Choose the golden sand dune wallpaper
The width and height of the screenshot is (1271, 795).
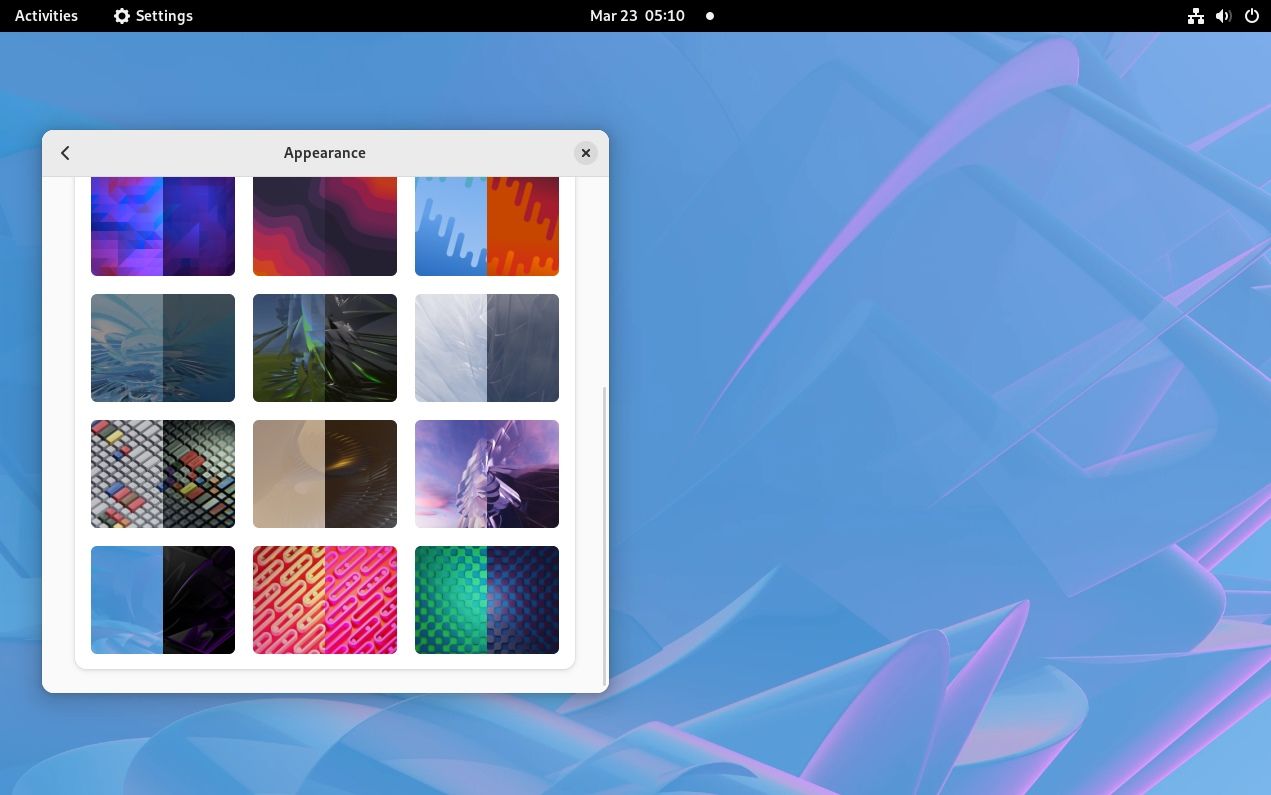pyautogui.click(x=324, y=473)
